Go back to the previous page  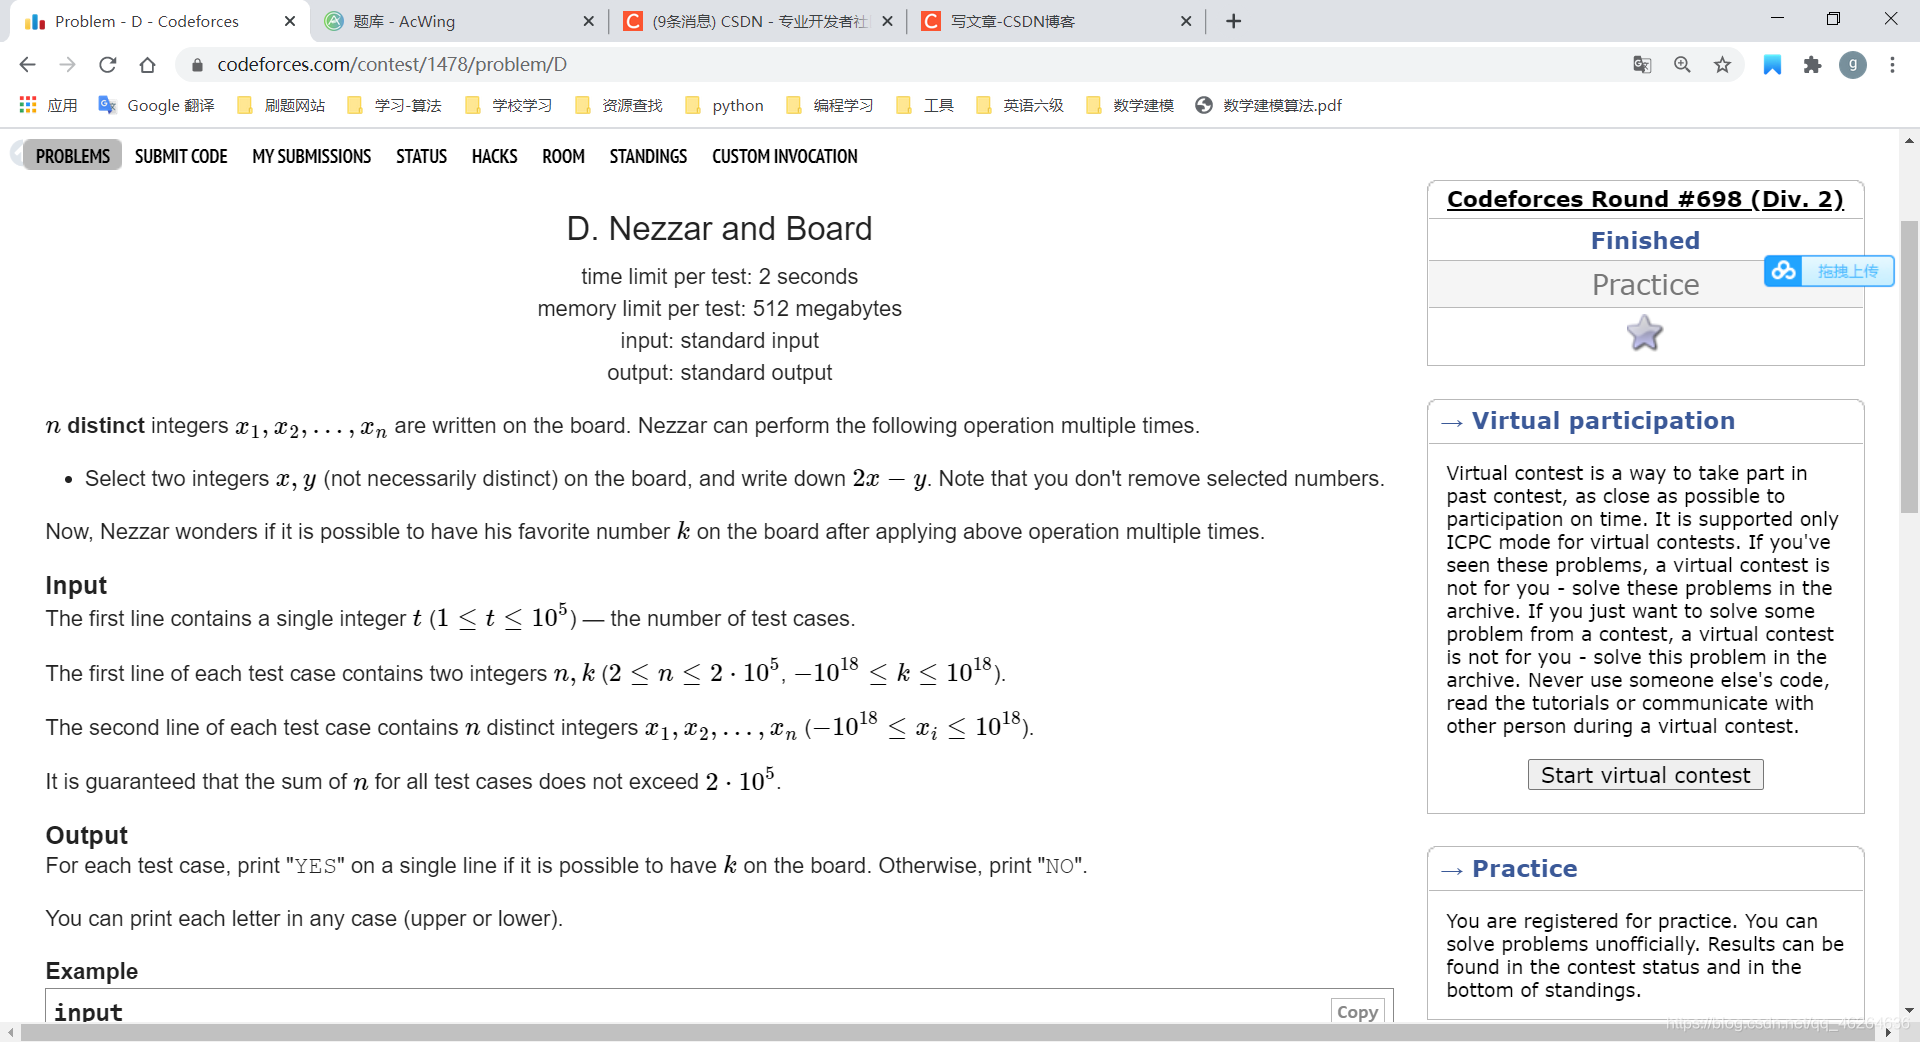point(27,65)
